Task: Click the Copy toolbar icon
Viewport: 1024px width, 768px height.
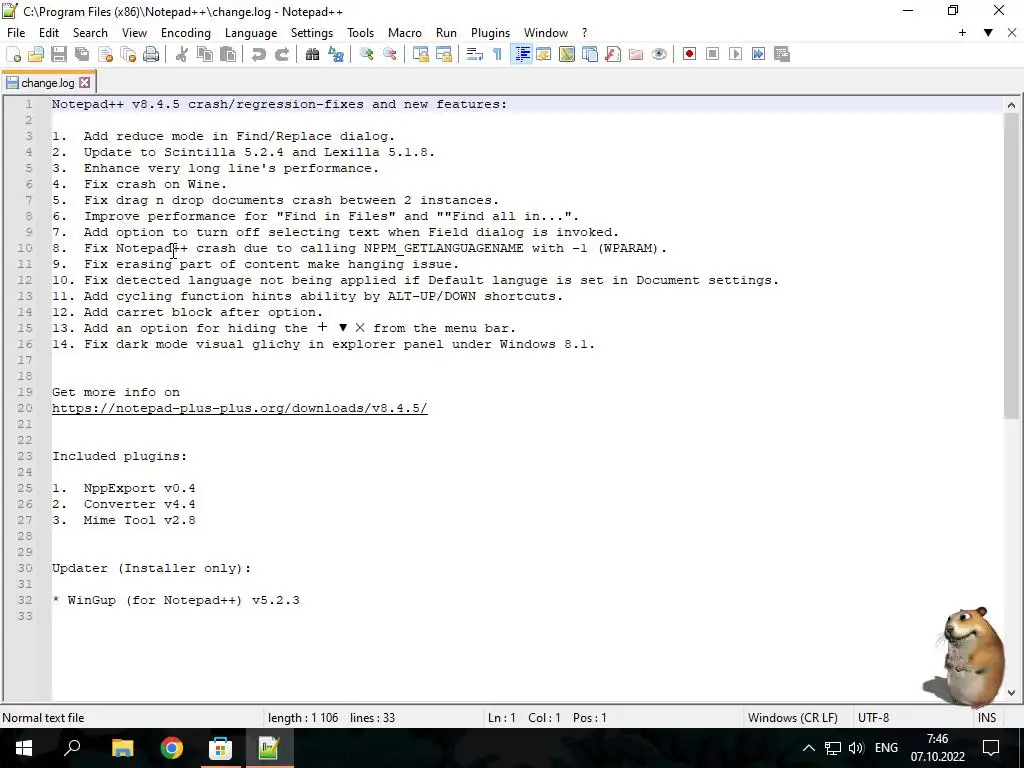Action: (204, 54)
